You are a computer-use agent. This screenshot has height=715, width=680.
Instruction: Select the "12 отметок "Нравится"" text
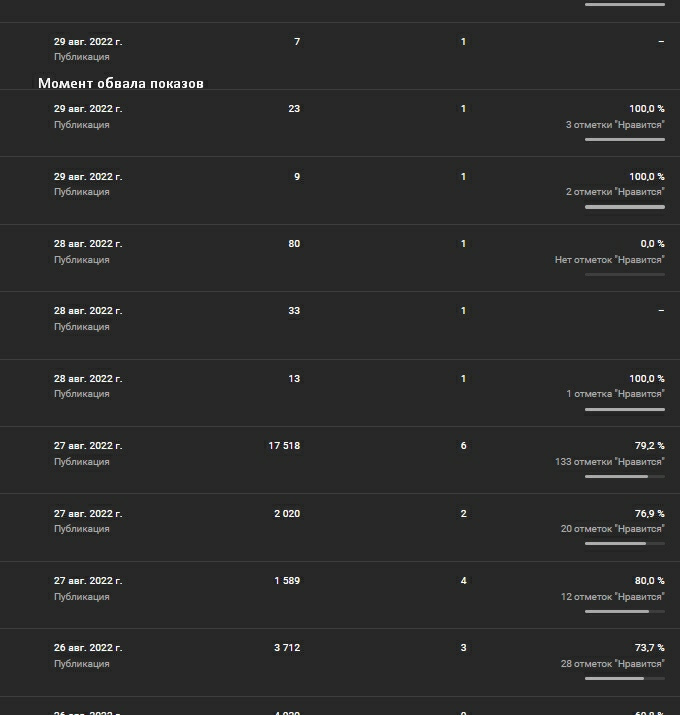(x=612, y=597)
